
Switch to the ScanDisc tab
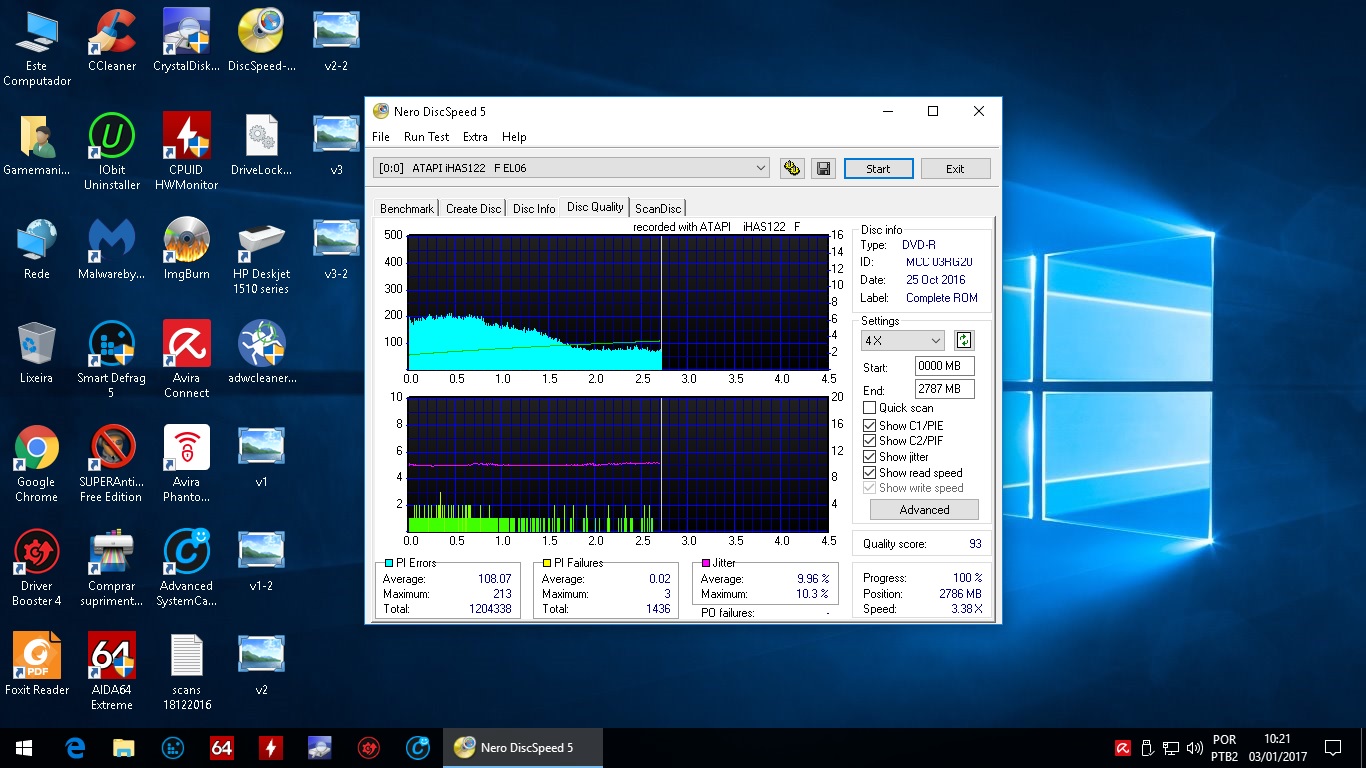658,209
